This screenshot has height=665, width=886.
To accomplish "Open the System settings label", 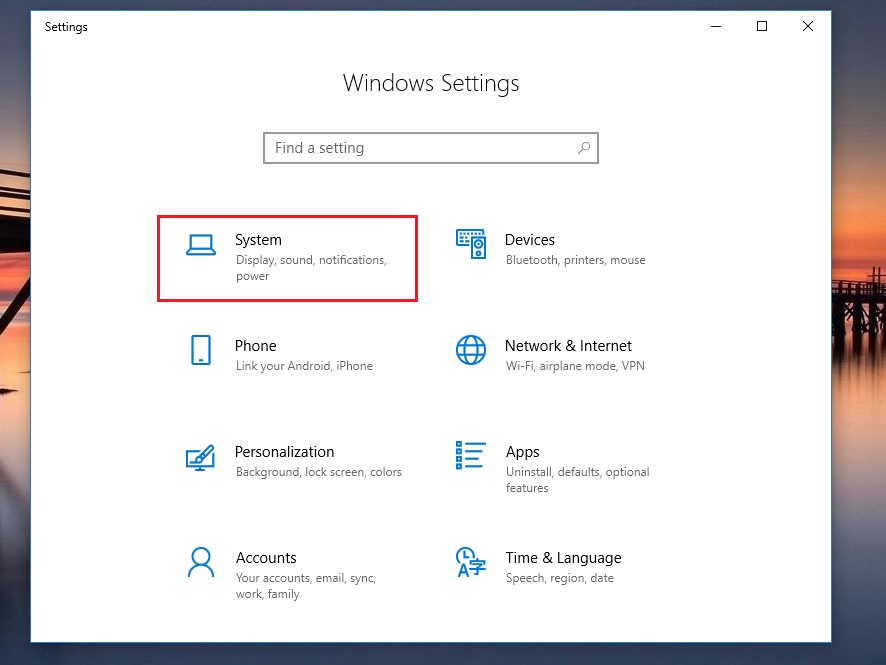I will coord(258,240).
